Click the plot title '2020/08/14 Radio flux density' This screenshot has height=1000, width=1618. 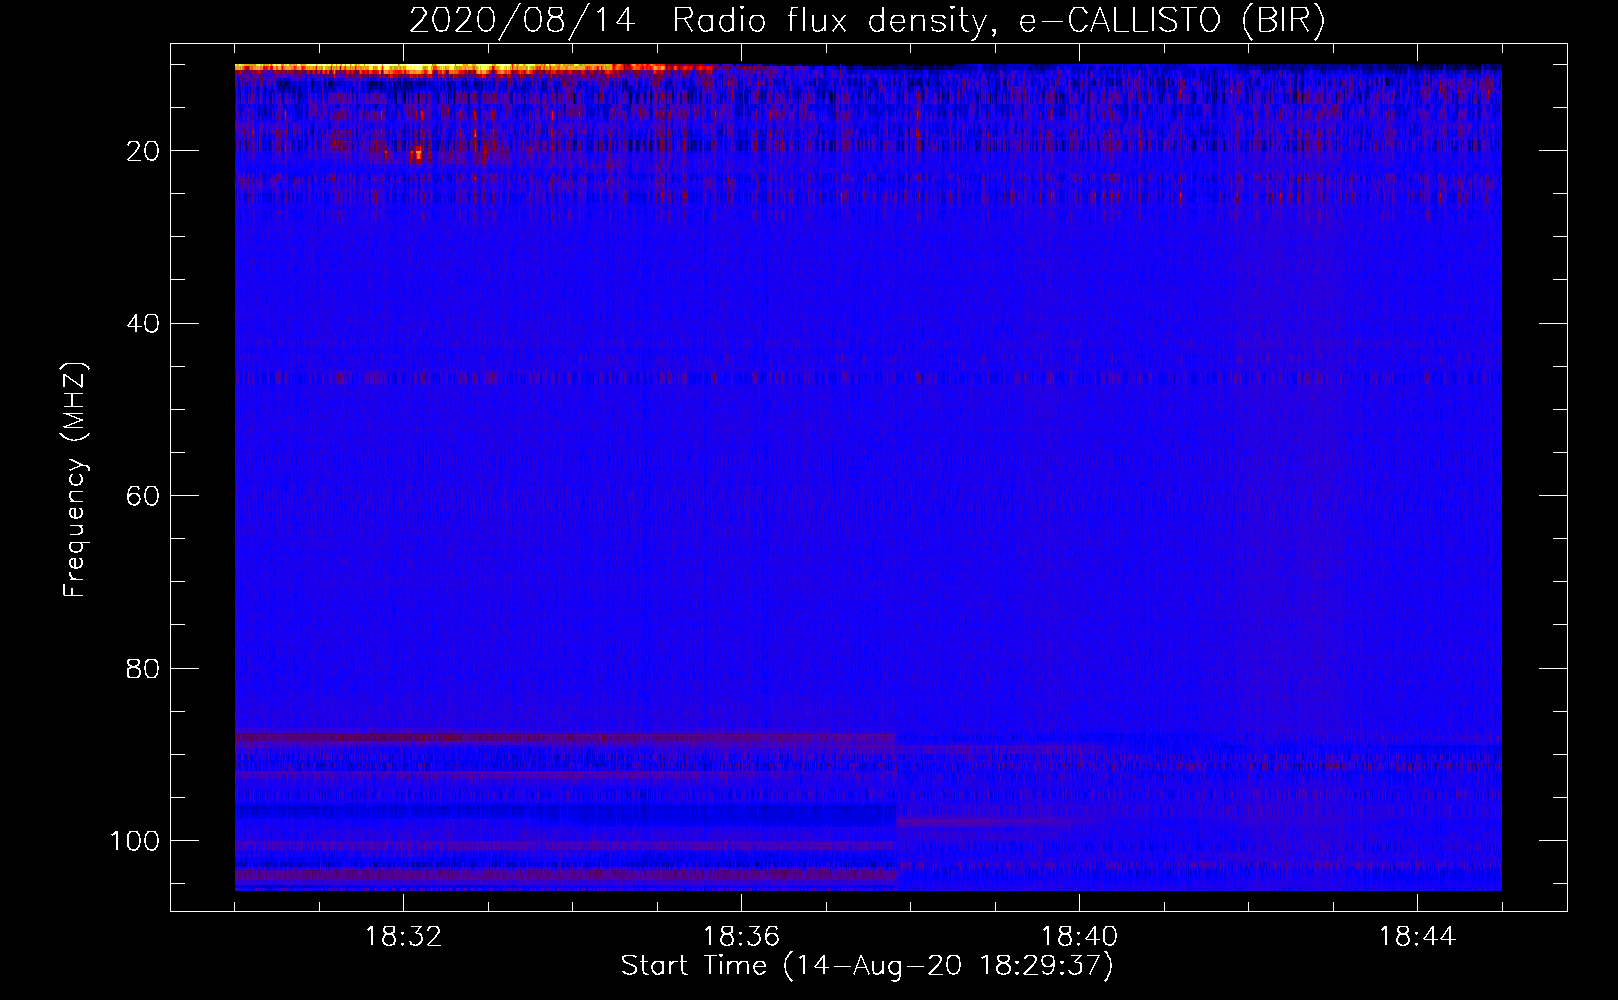click(867, 21)
